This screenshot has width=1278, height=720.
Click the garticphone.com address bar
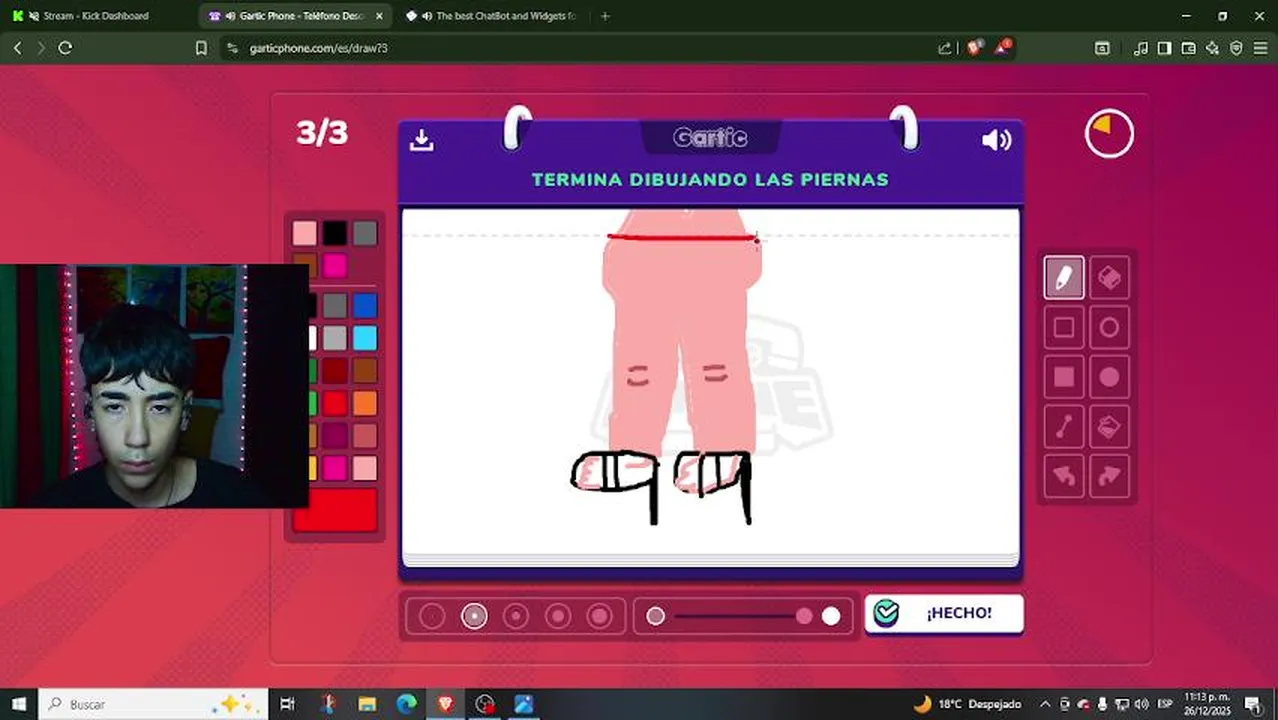[x=580, y=48]
